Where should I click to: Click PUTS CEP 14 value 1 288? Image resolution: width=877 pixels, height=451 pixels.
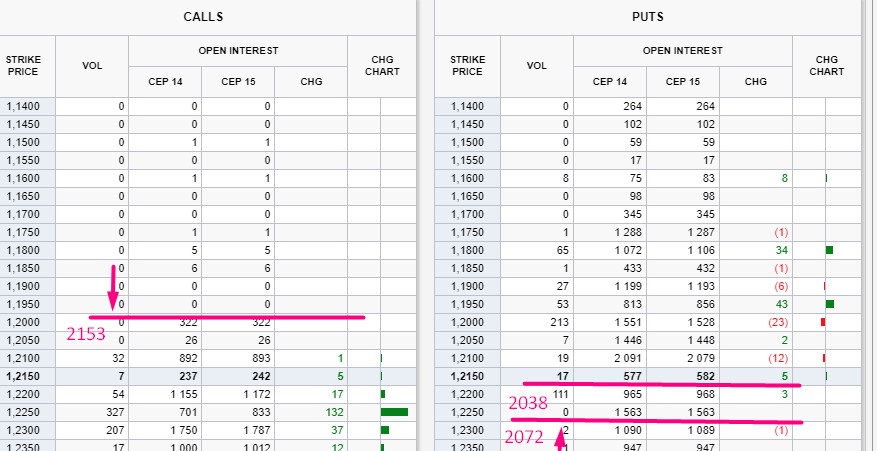629,232
